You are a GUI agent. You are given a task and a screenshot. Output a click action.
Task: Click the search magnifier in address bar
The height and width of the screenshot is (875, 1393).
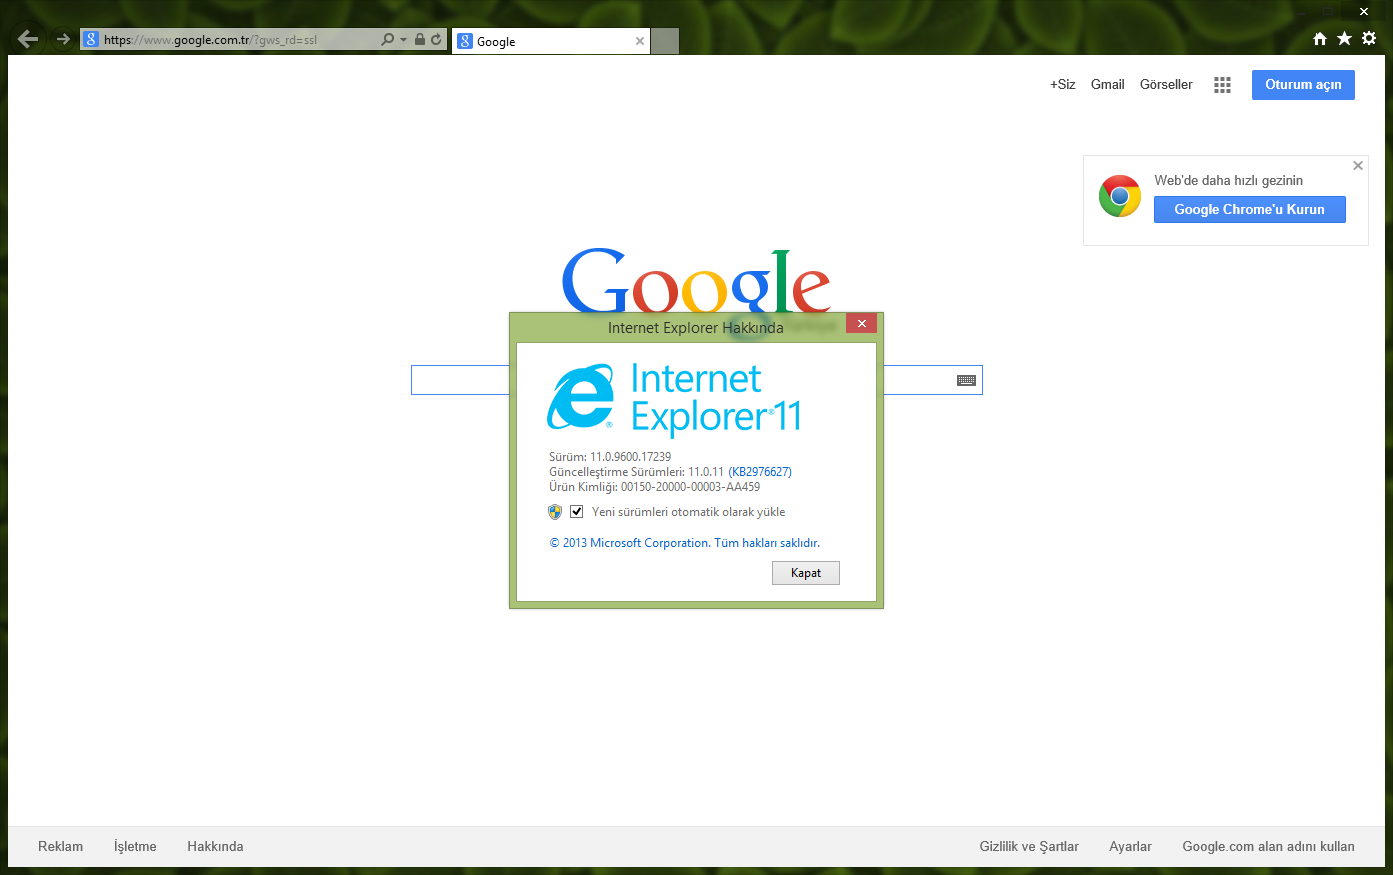point(387,40)
